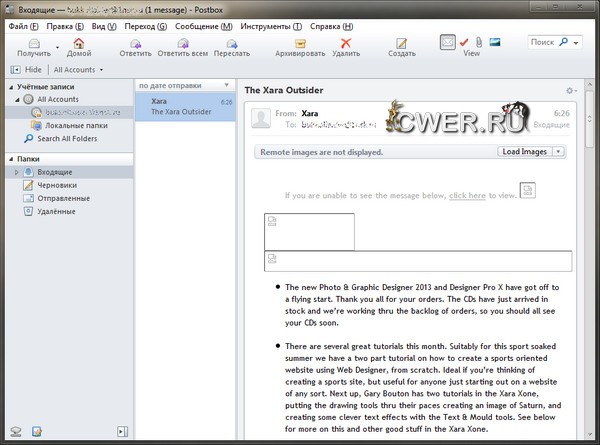Expand the Входящие folder tree arrow
Image resolution: width=600 pixels, height=445 pixels.
coord(15,172)
